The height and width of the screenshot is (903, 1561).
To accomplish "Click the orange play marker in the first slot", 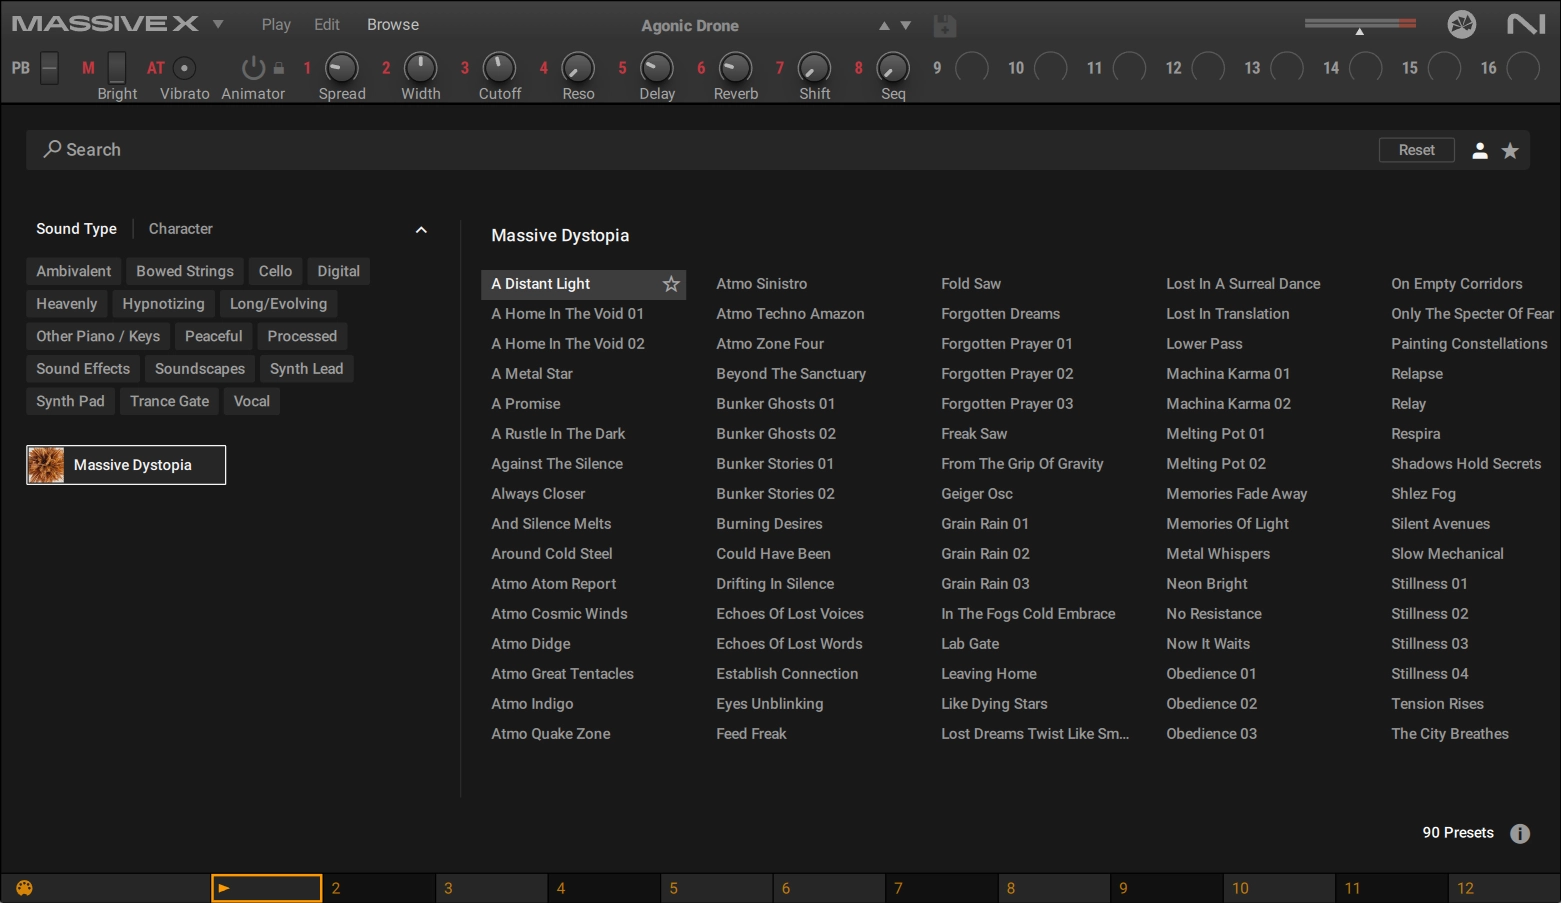I will 224,888.
